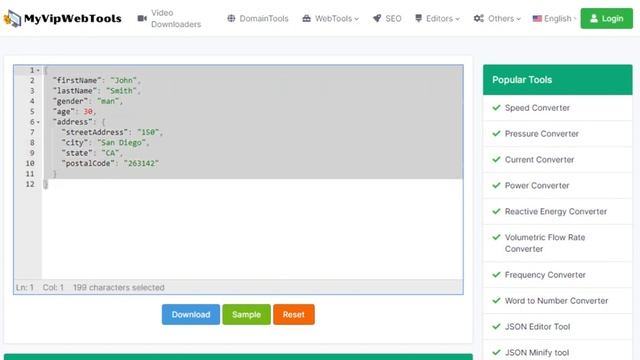Click checkmark icon next to Speed Converter
Viewport: 640px width, 360px height.
pyautogui.click(x=496, y=108)
